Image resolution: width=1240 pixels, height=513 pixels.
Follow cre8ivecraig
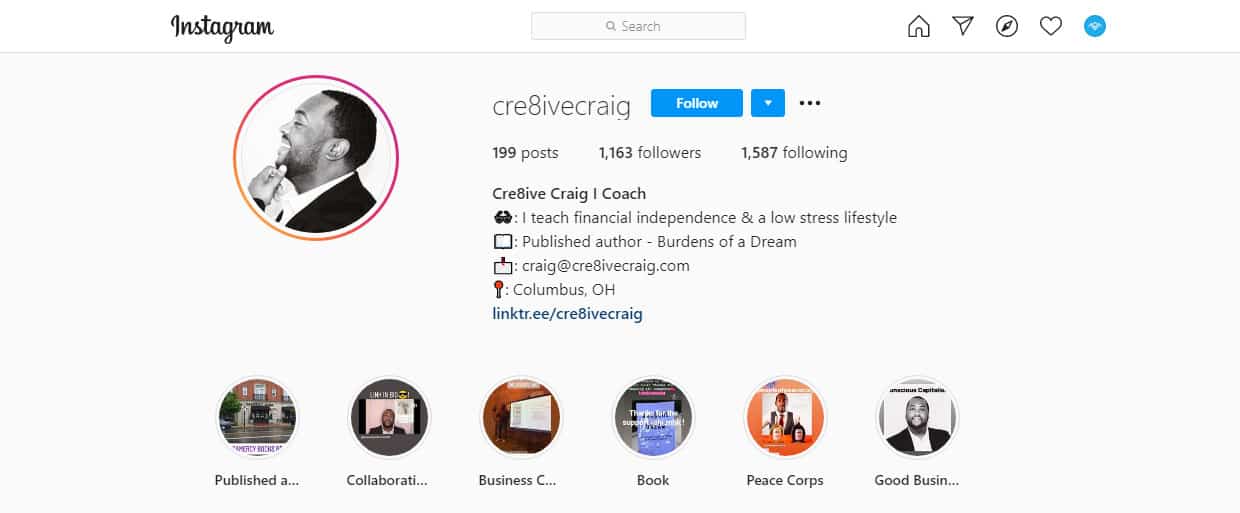click(x=697, y=103)
